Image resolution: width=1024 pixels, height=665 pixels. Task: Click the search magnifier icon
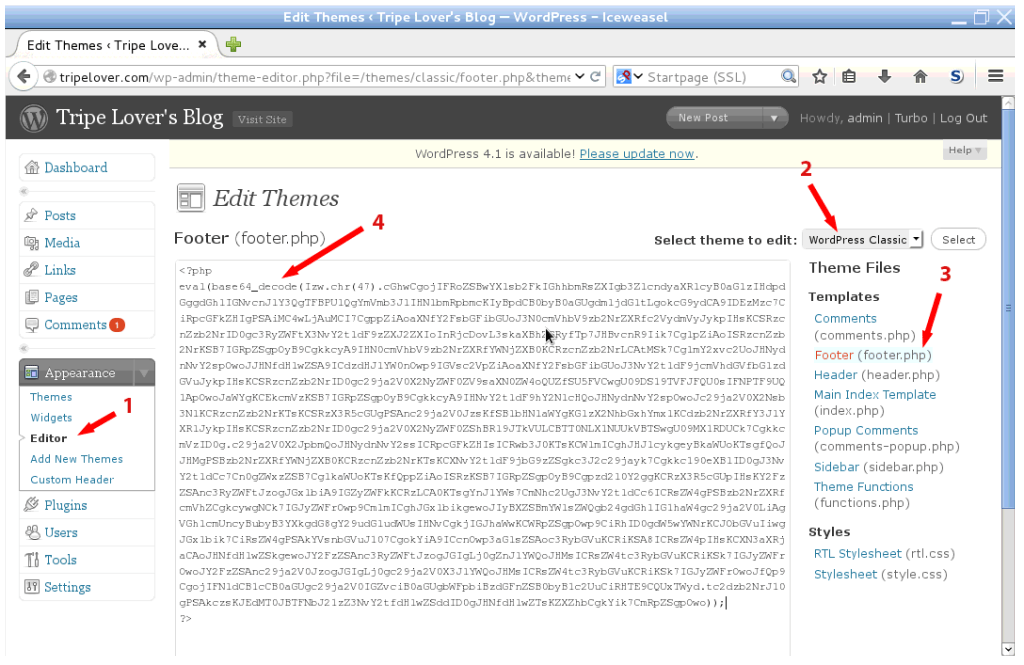coord(788,76)
